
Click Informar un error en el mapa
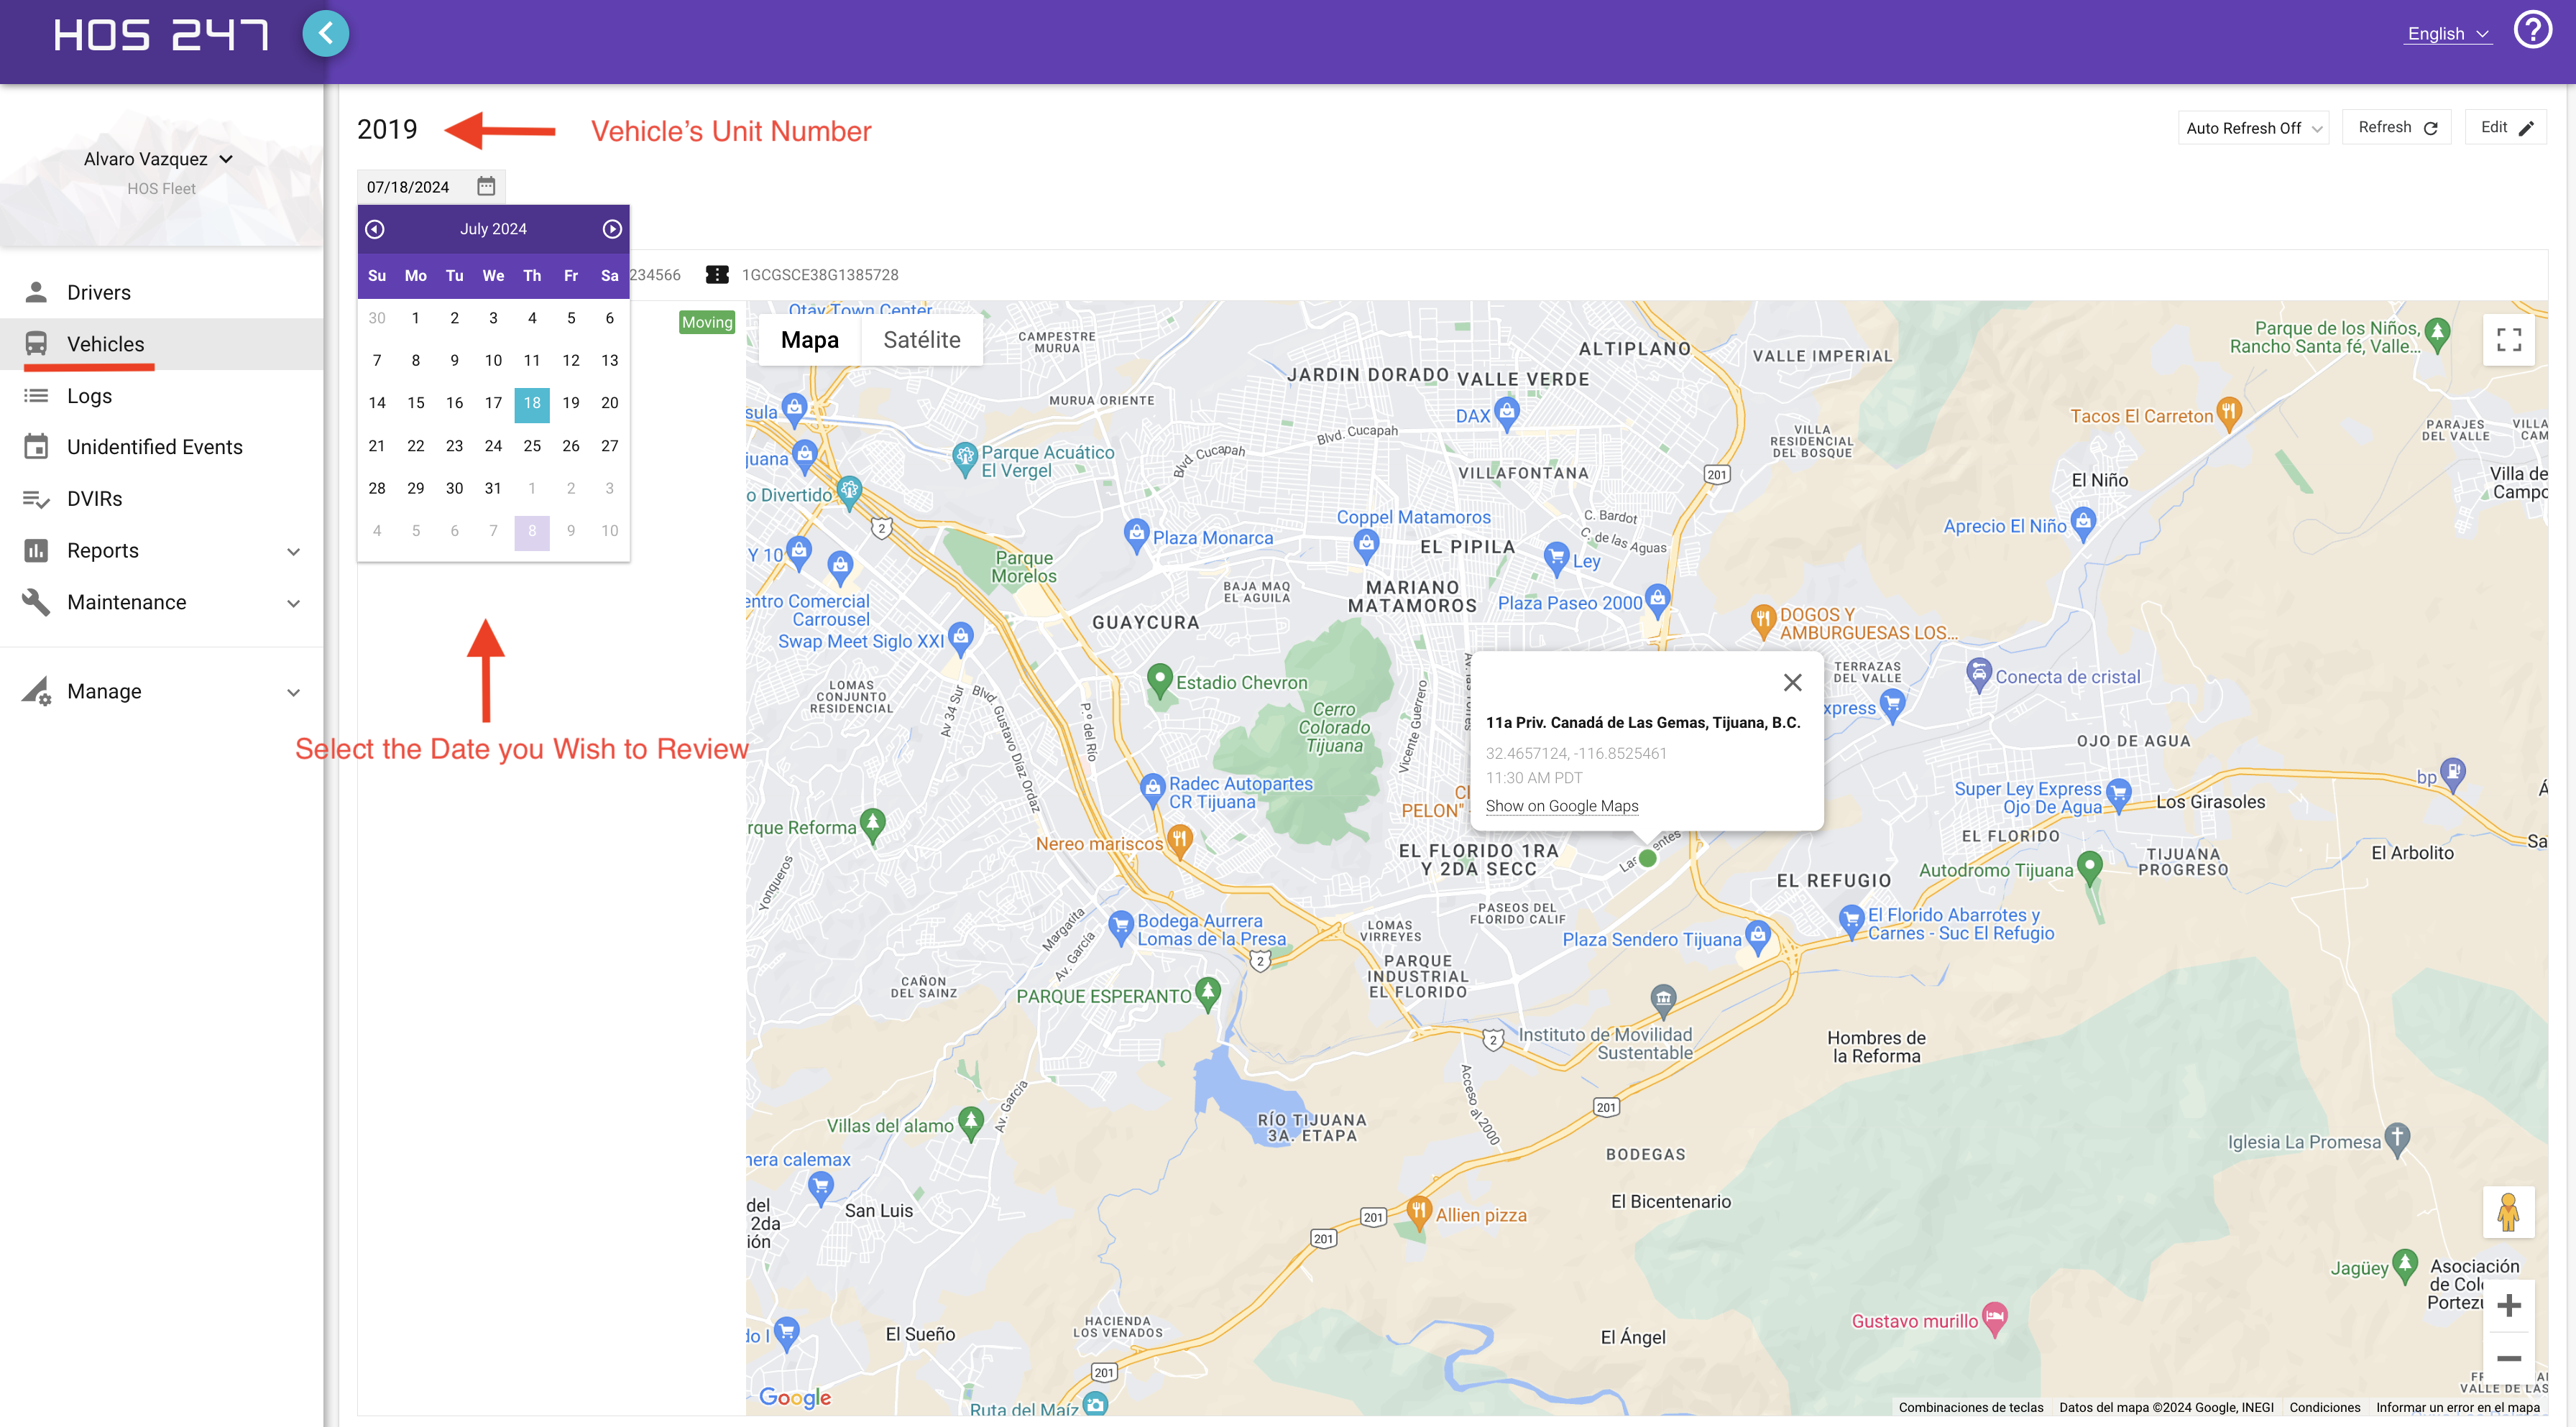(2457, 1407)
